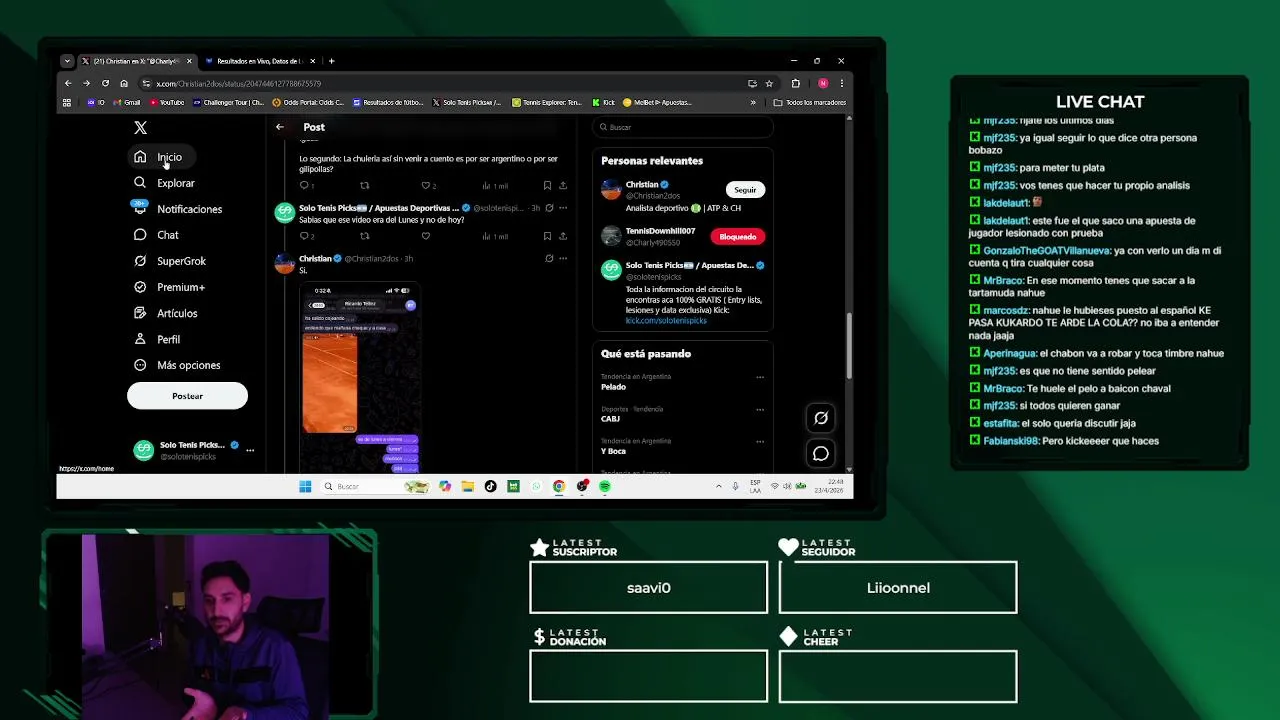Like the Solo Tenis Picks tweet
The width and height of the screenshot is (1280, 720).
[x=425, y=236]
